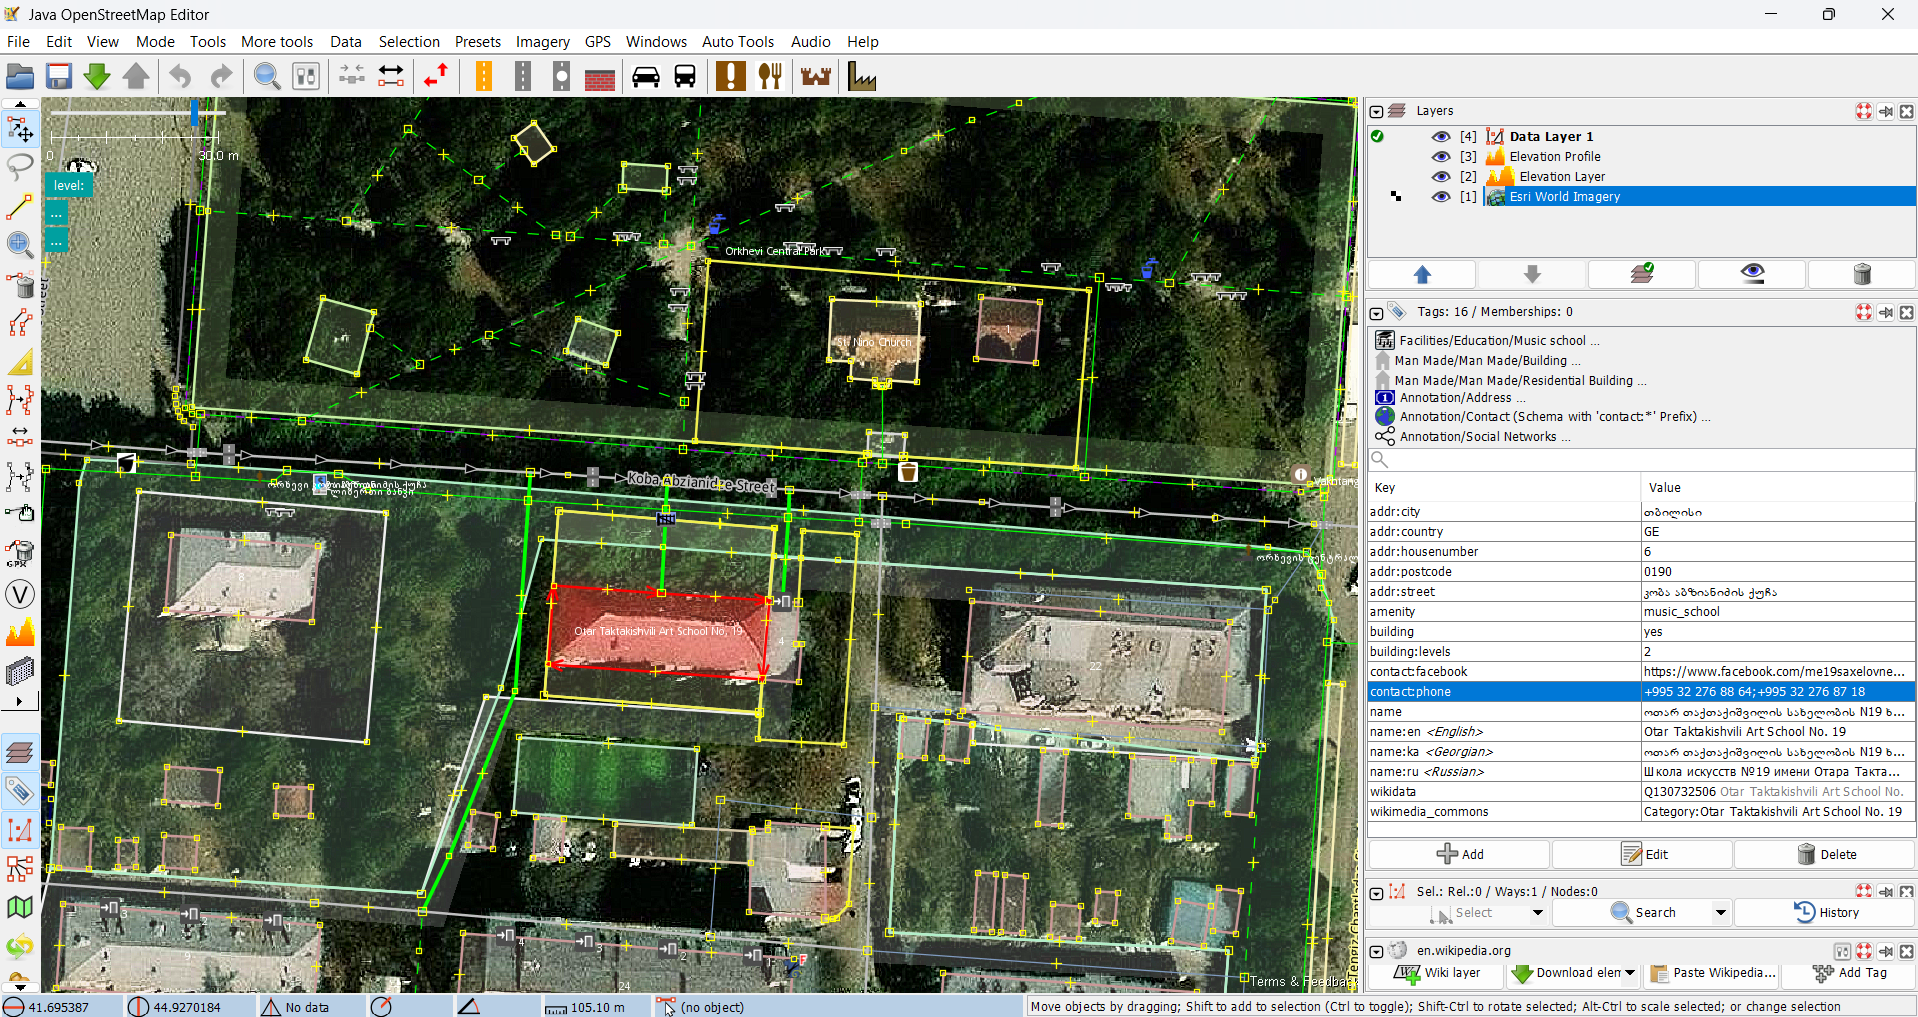Hide the Elevation Profile layer
The image size is (1918, 1017).
pyautogui.click(x=1440, y=157)
